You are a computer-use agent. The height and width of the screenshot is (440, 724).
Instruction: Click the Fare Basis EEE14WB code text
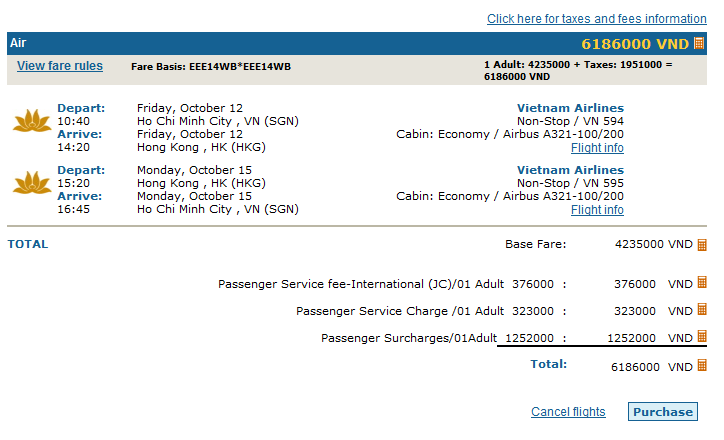coord(211,66)
